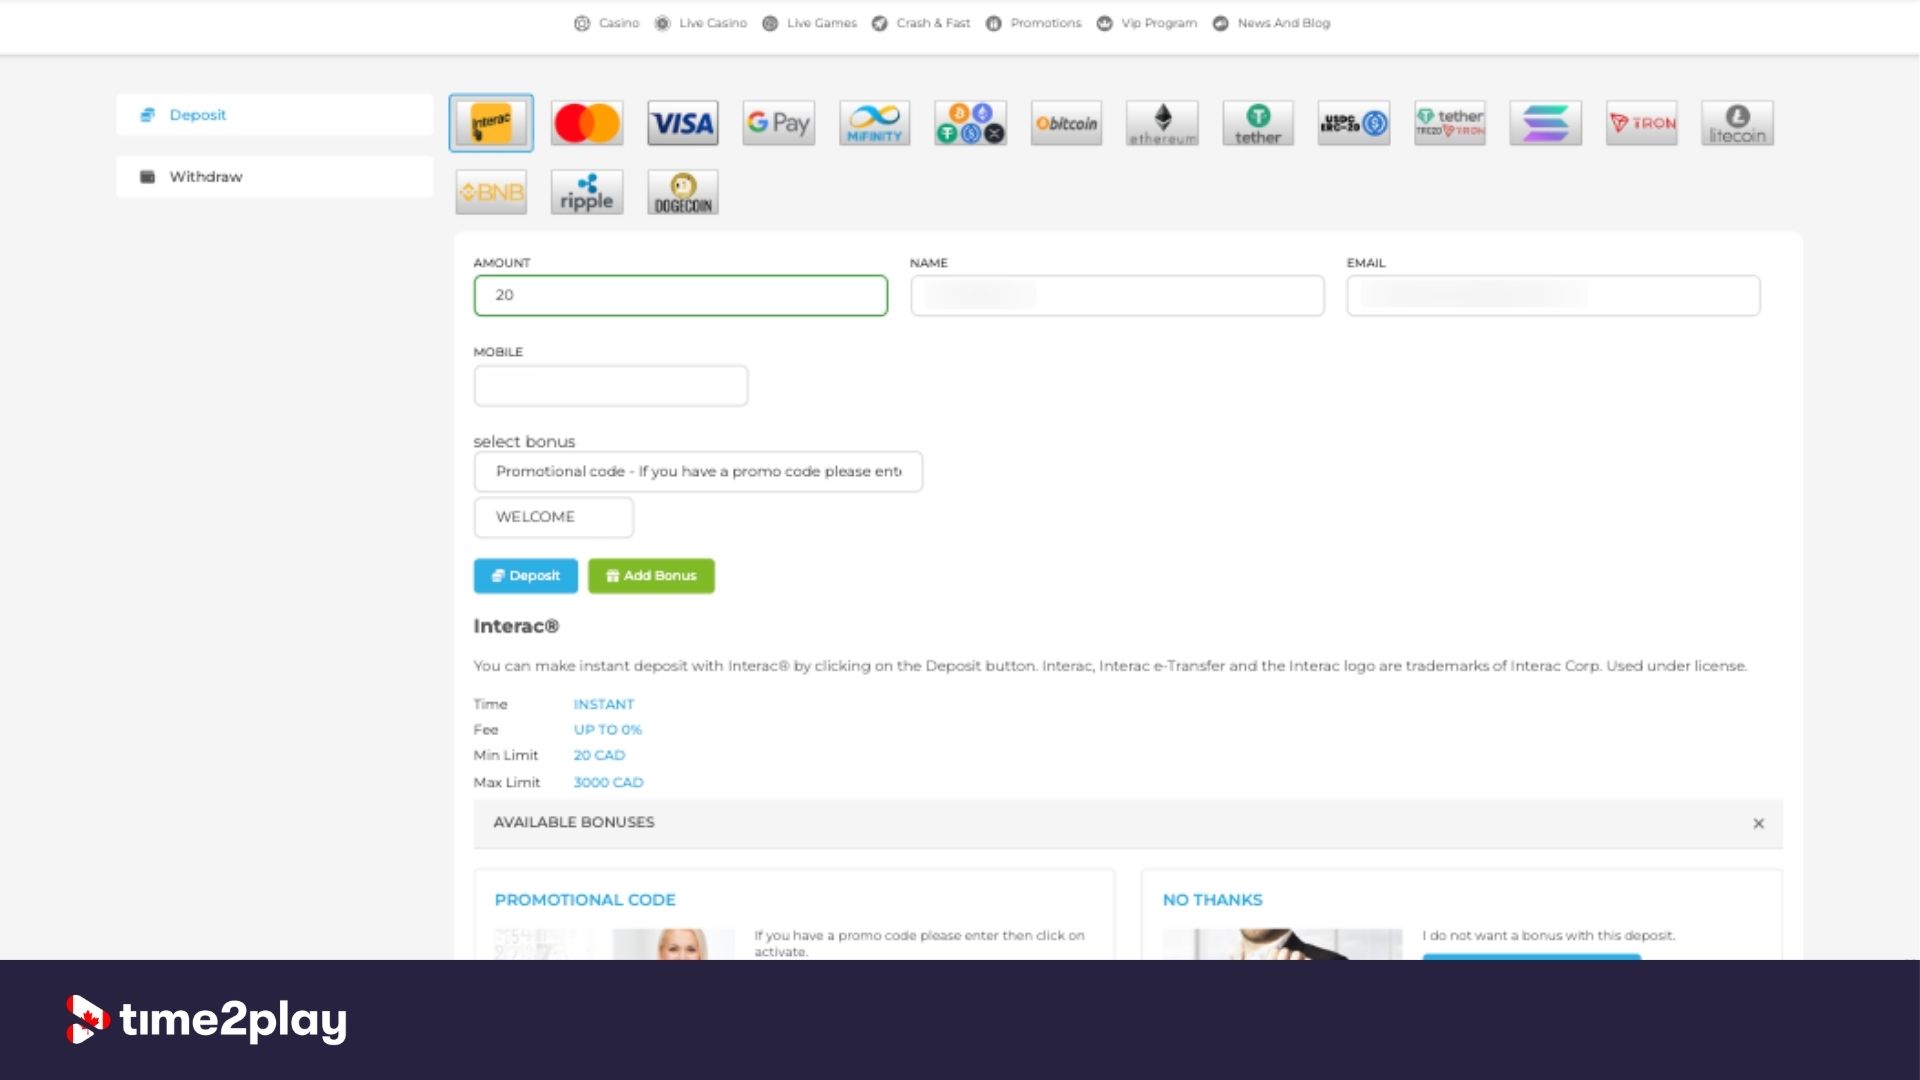Choose the Mastercard payment icon
This screenshot has width=1920, height=1080.
[587, 123]
